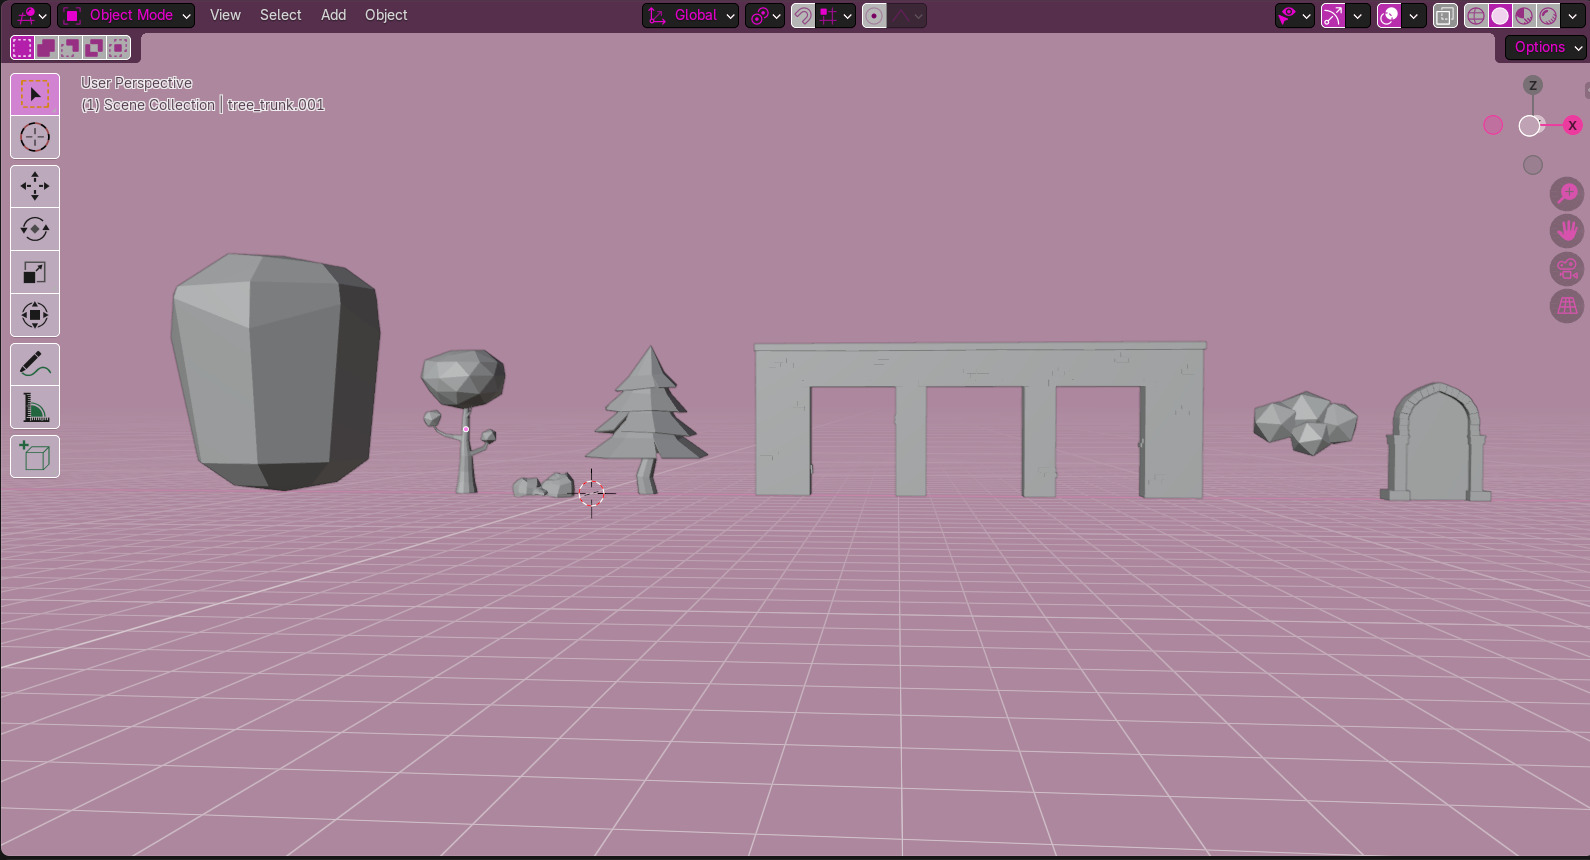Activate the Rotate tool
This screenshot has height=860, width=1590.
(35, 229)
